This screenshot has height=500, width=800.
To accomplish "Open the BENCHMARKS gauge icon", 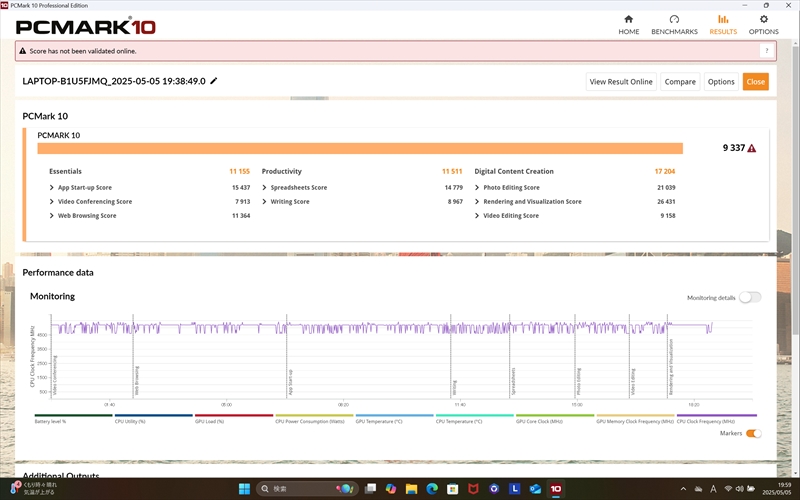I will [x=674, y=19].
